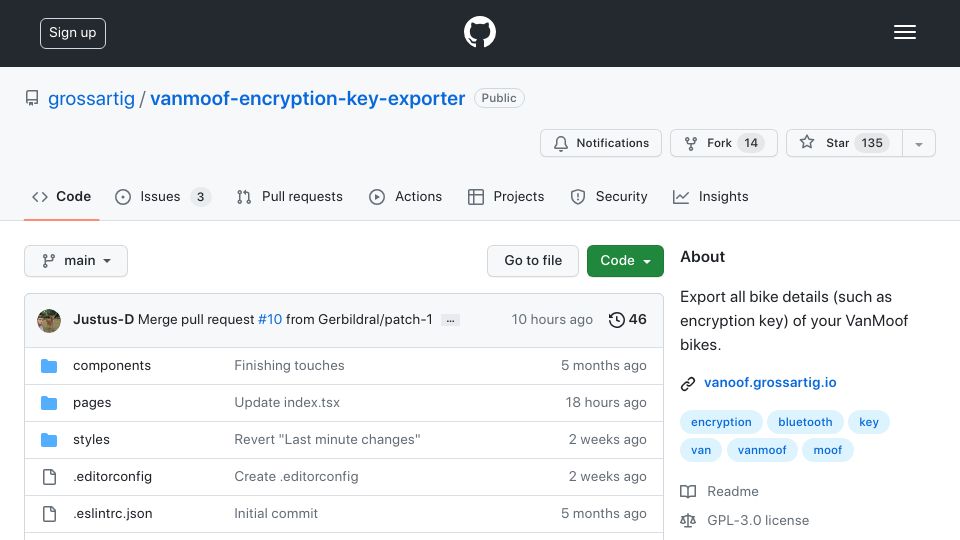Open the styles folder
The image size is (960, 540).
(x=91, y=440)
